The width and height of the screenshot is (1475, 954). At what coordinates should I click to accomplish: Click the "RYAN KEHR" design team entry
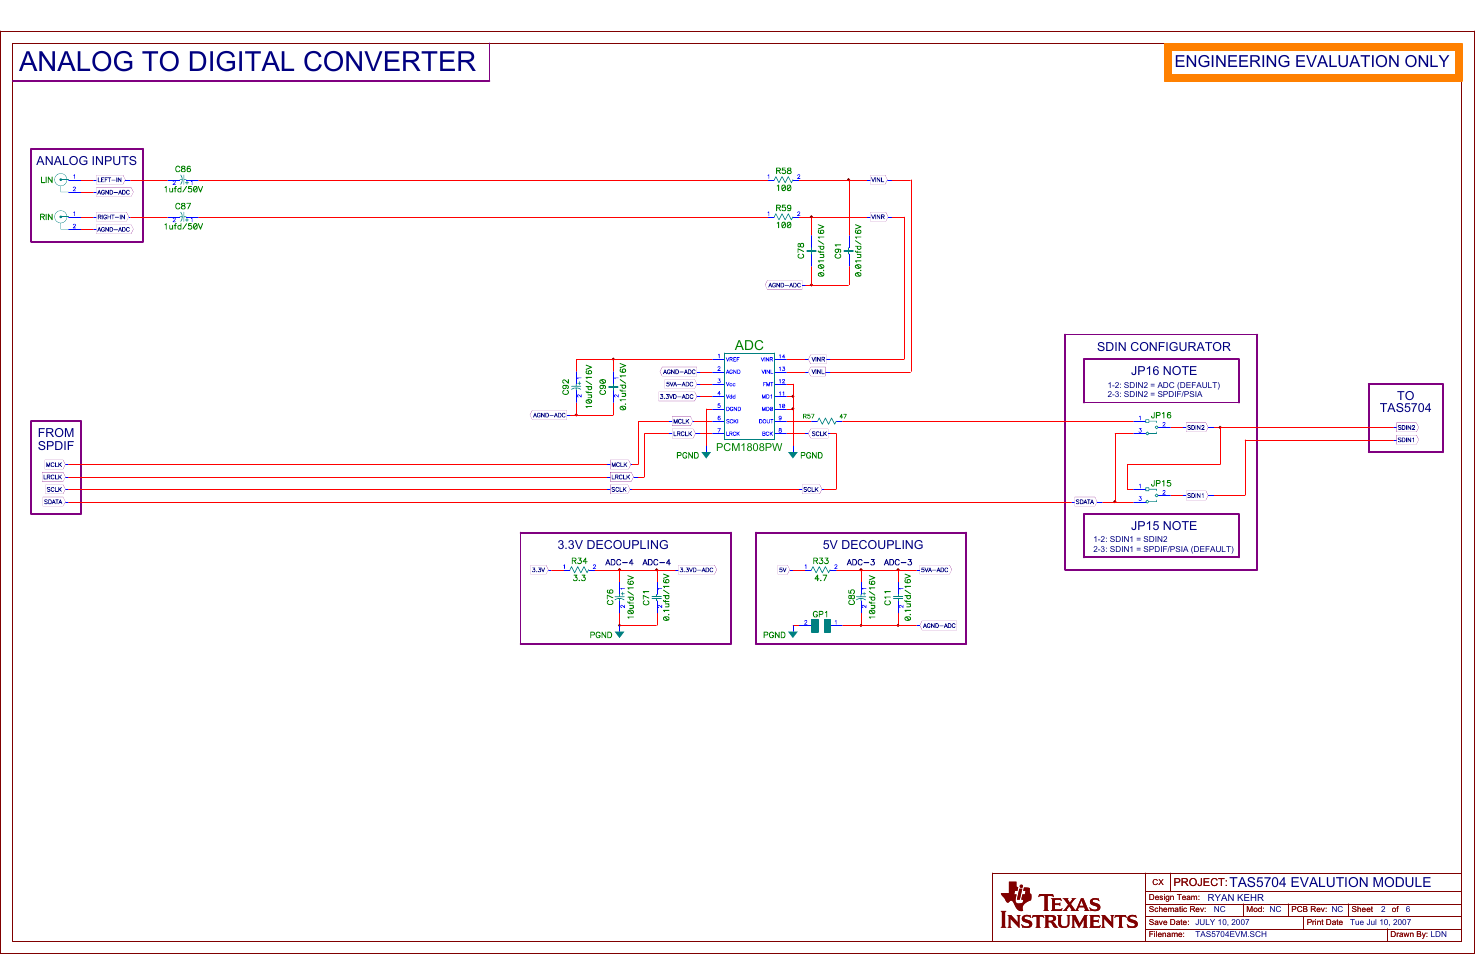pos(1235,898)
